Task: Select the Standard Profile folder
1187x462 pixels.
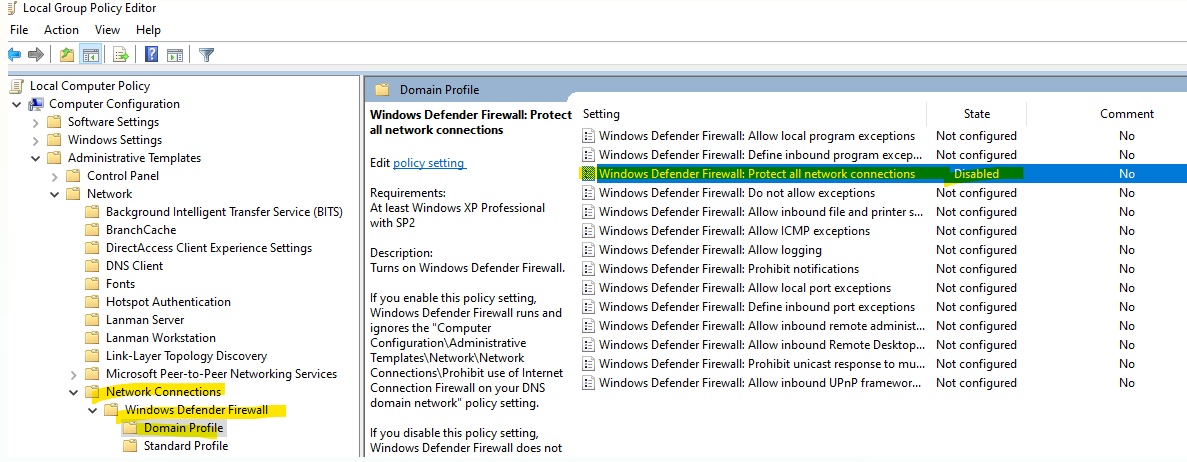Action: pos(186,446)
